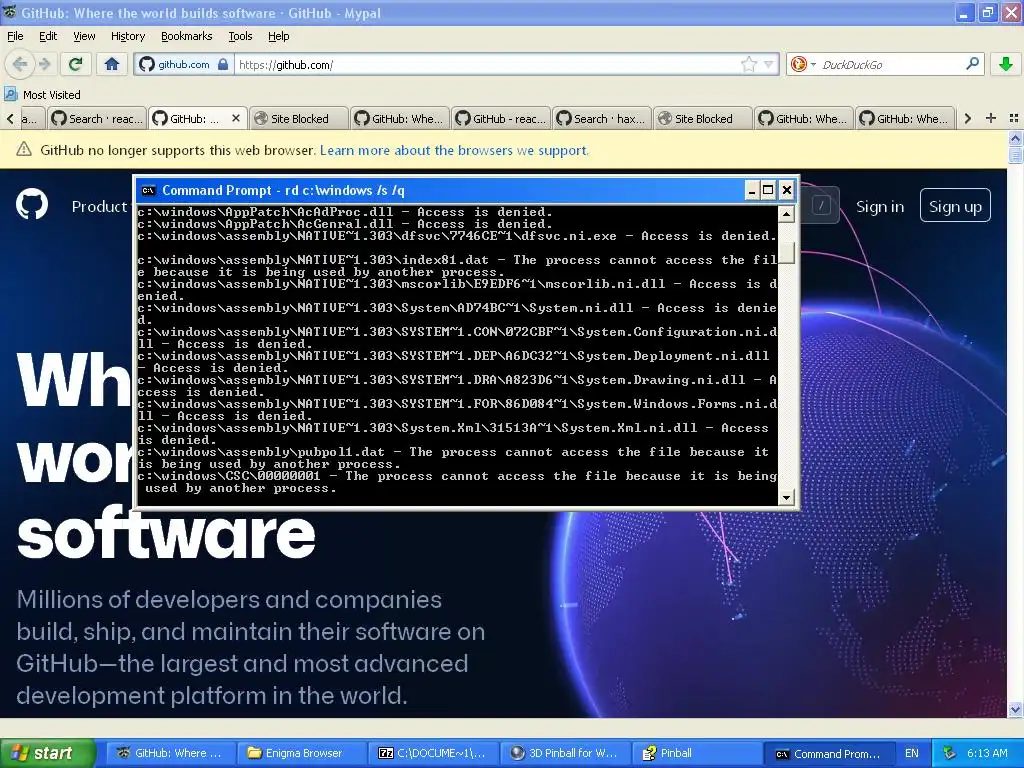The image size is (1024, 768).
Task: Switch to Pinball taskbar item
Action: click(697, 753)
